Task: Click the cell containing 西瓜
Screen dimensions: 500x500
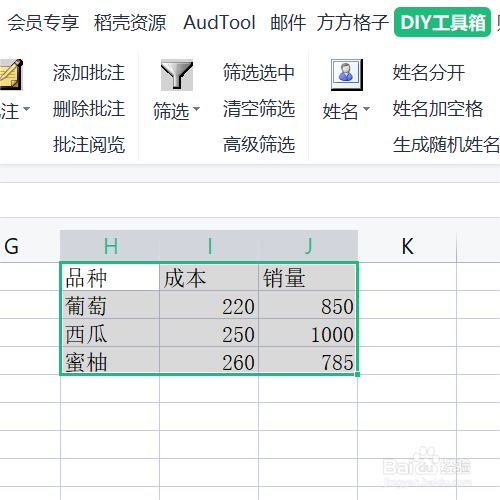Action: (x=110, y=333)
